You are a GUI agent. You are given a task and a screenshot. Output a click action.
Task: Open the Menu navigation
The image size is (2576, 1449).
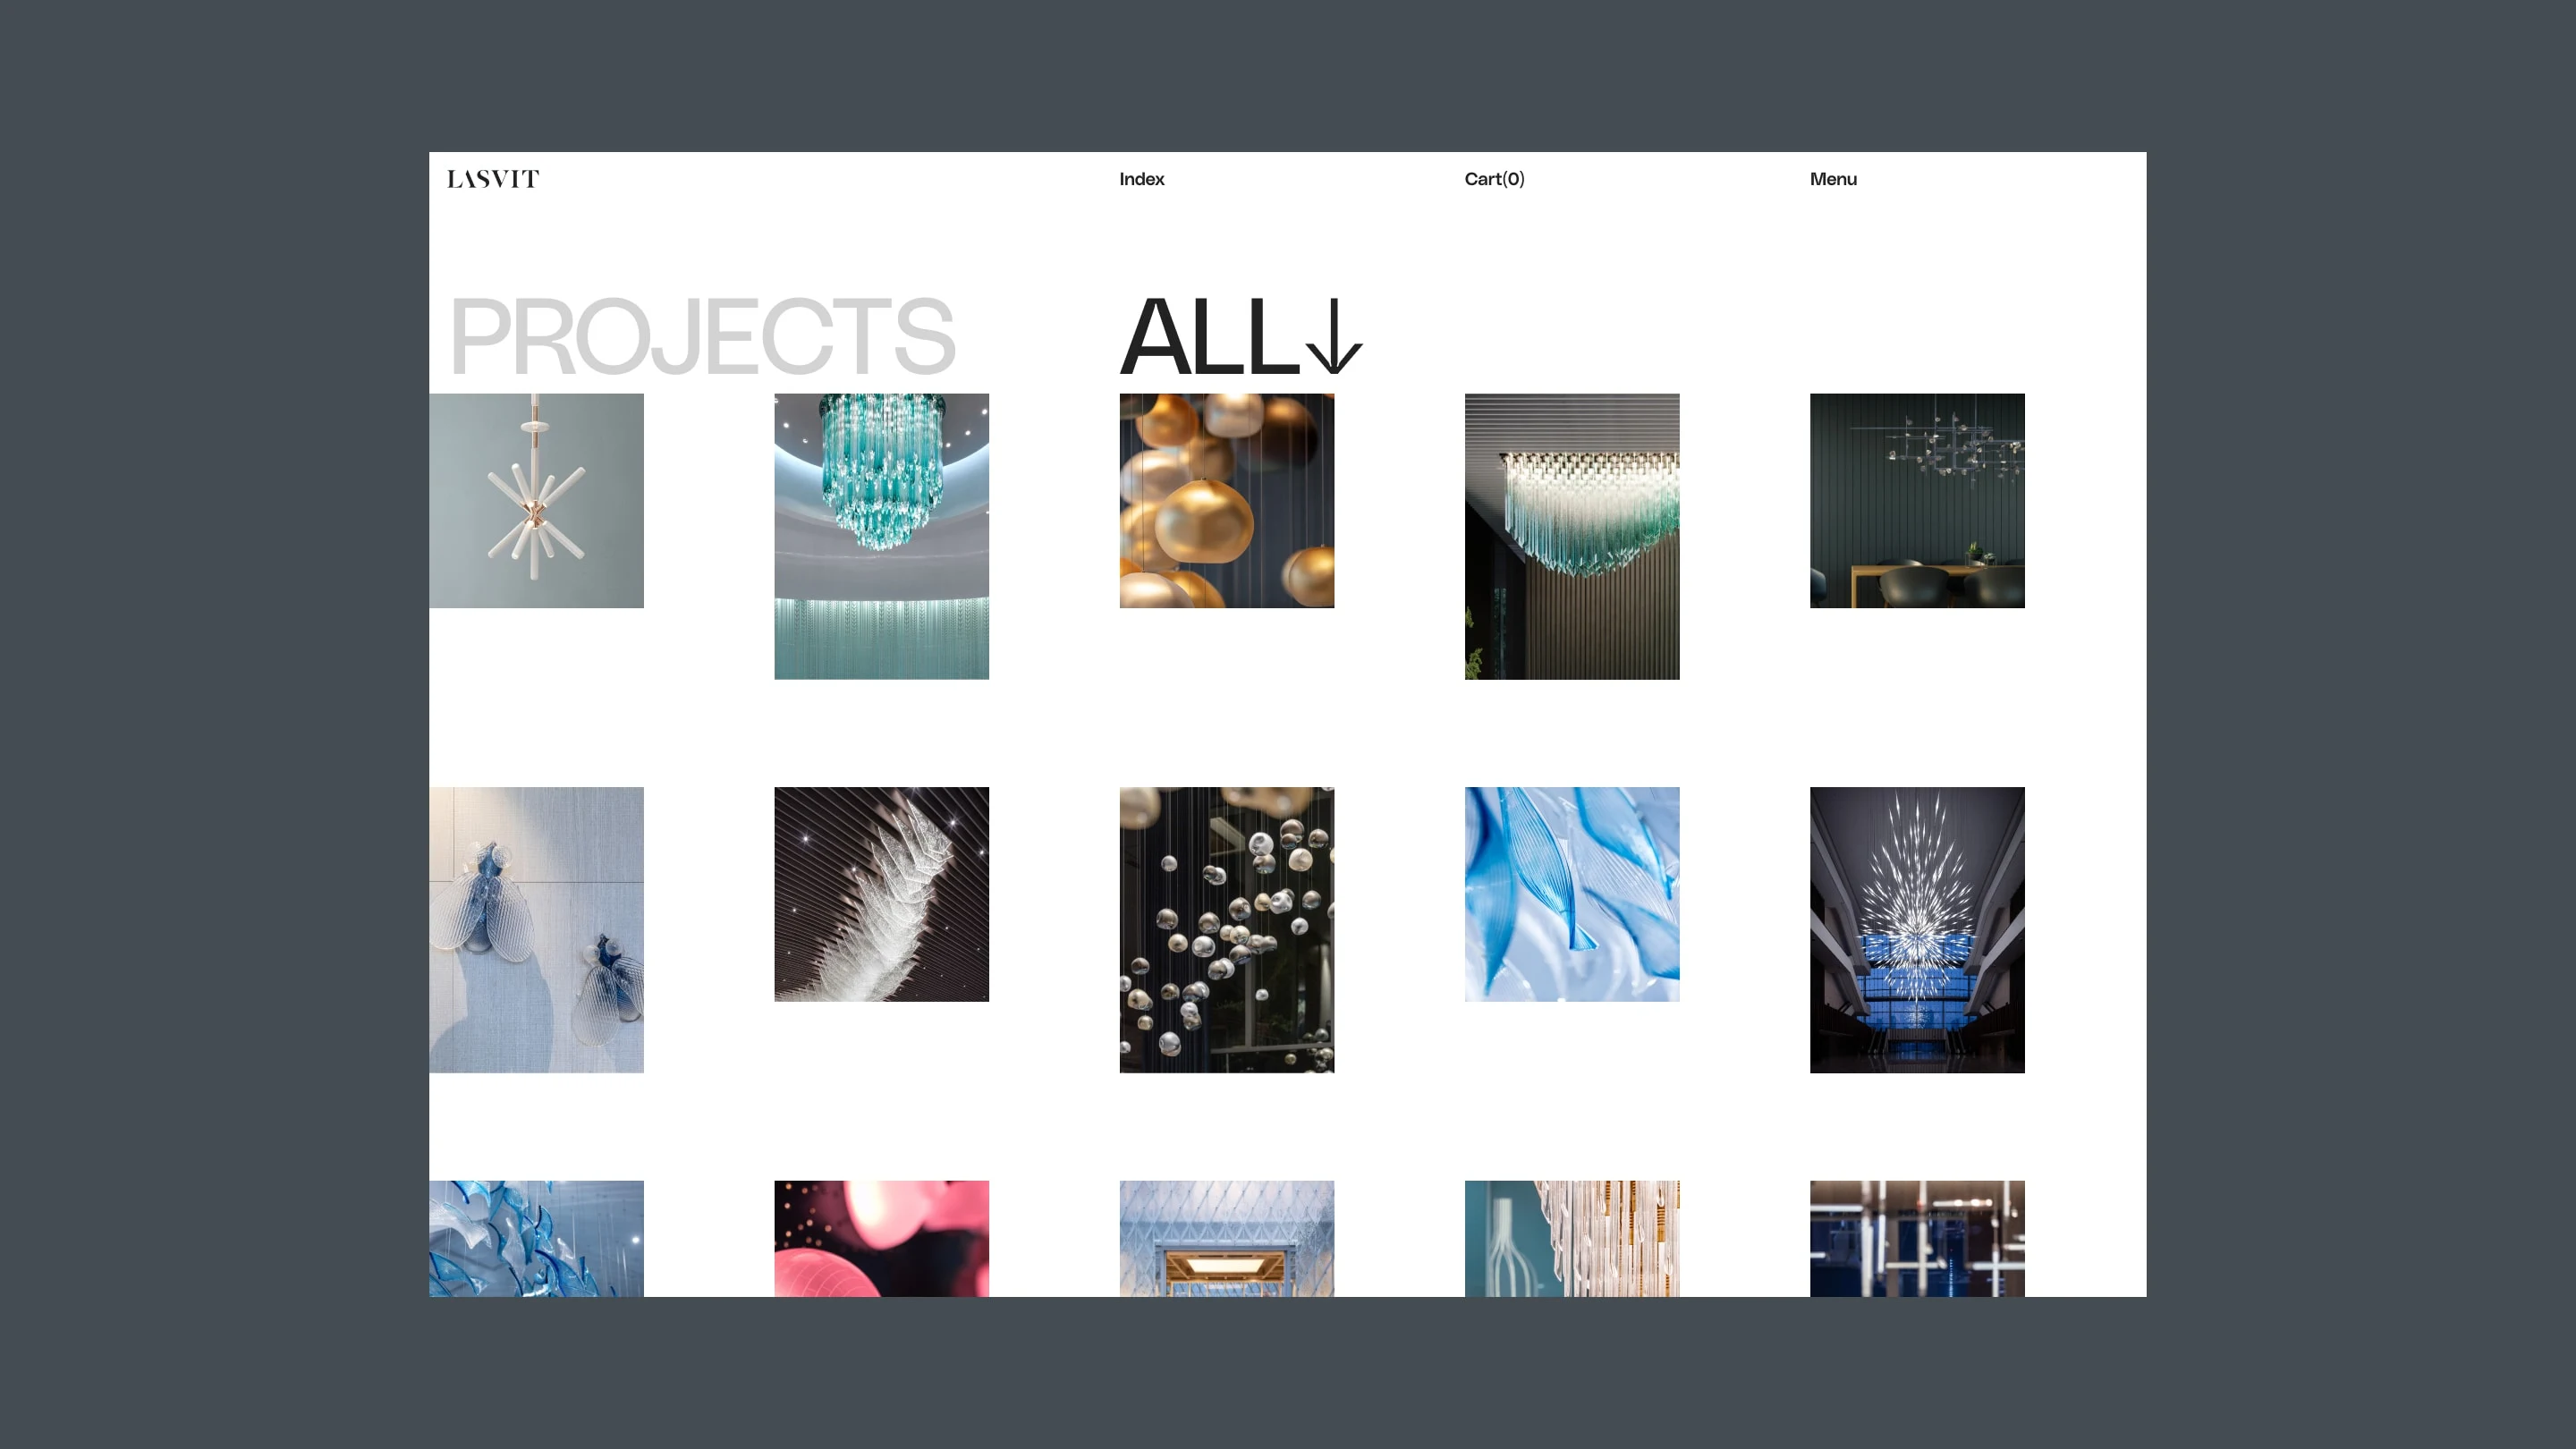(x=1832, y=179)
